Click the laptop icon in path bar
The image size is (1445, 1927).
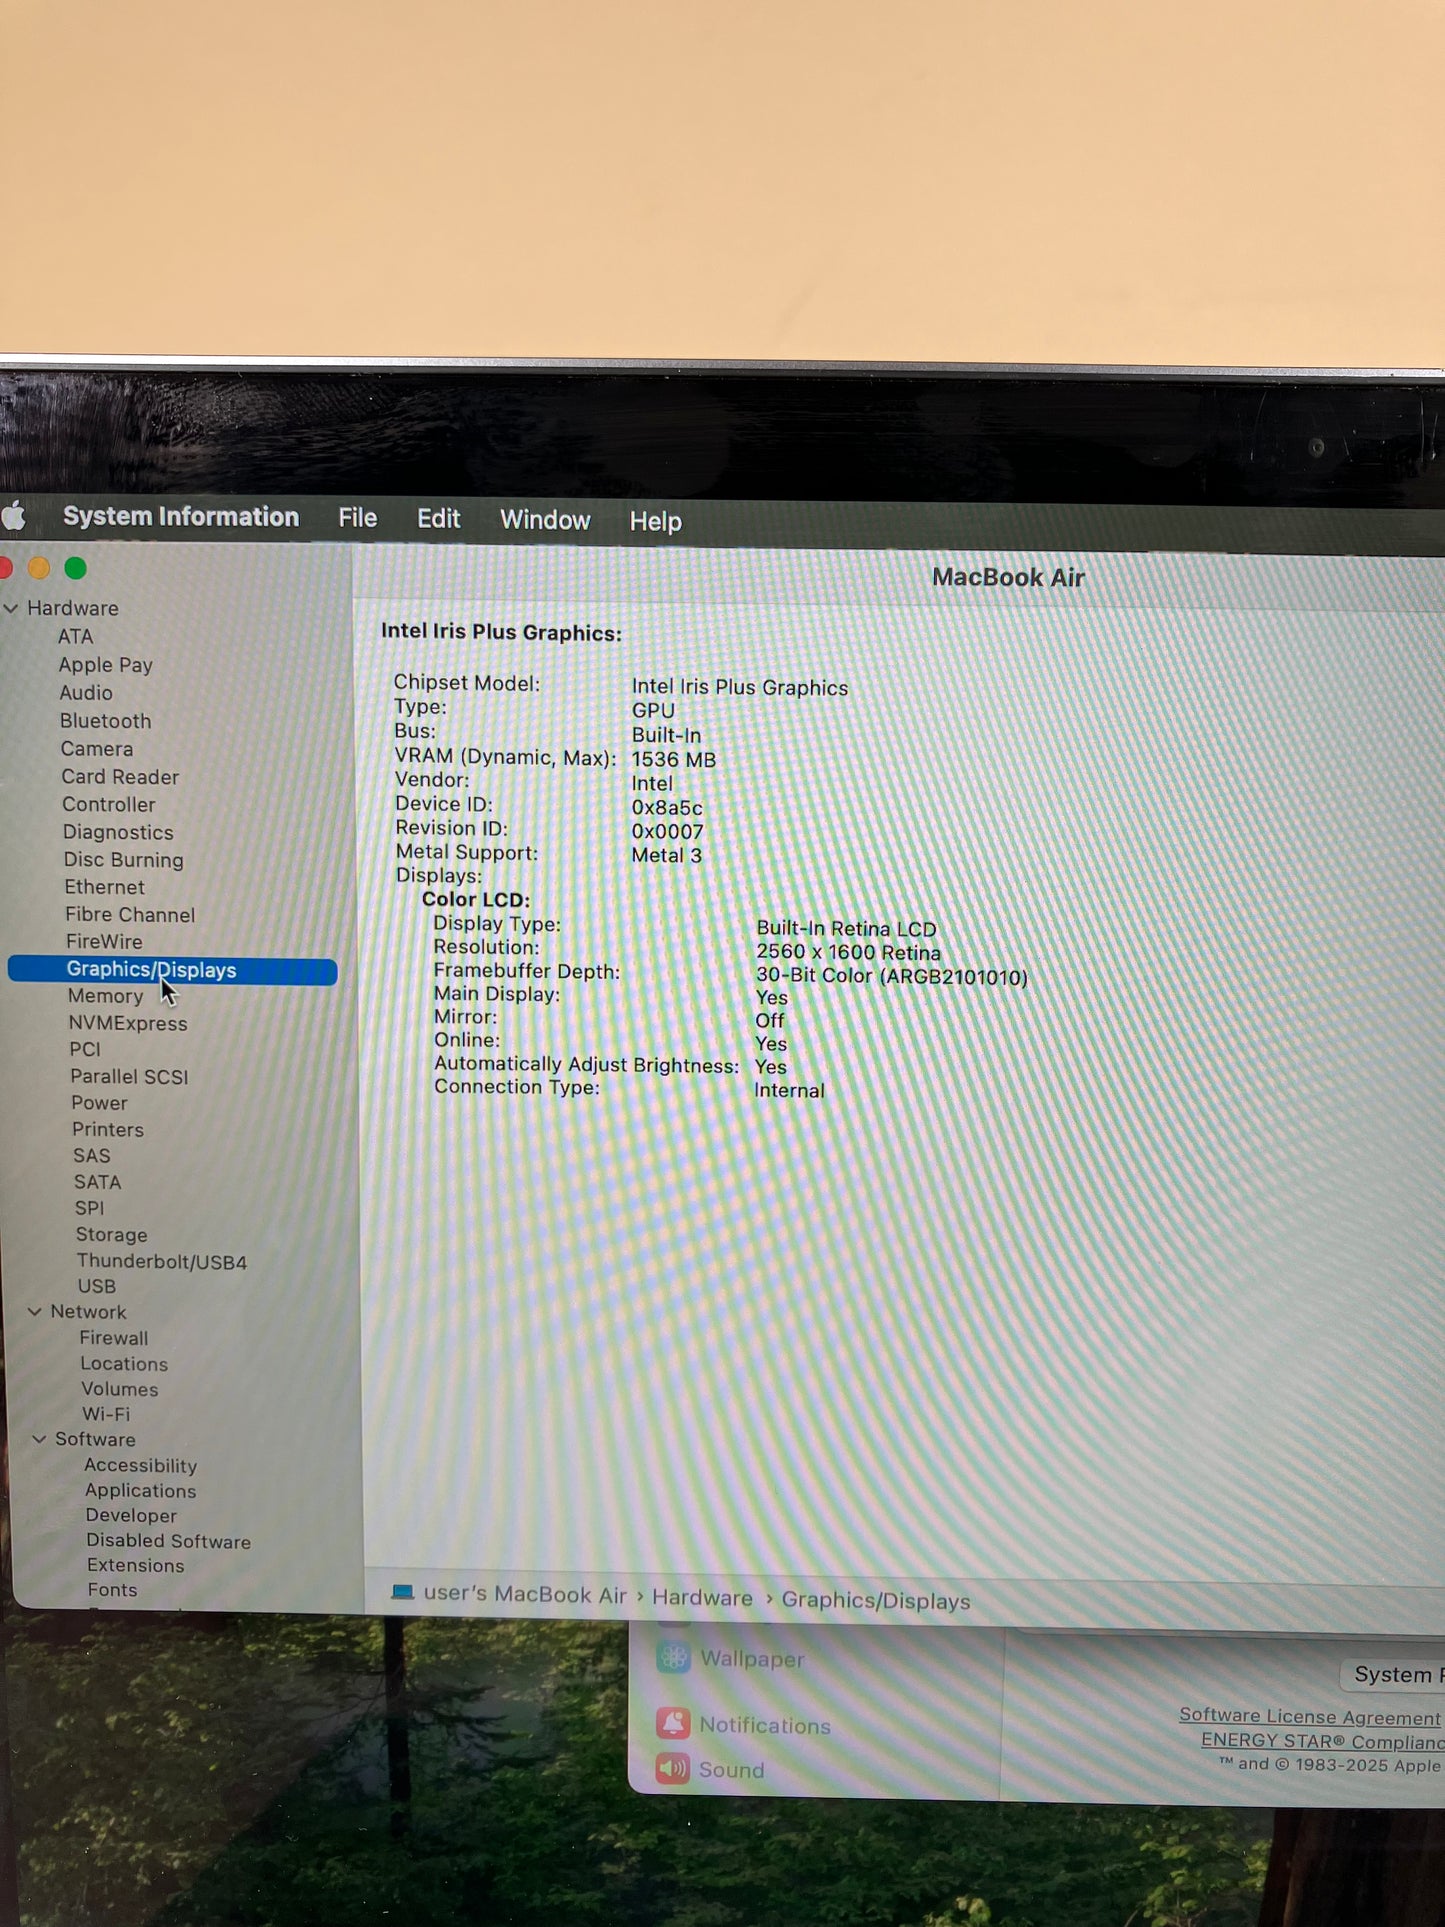[x=402, y=1592]
